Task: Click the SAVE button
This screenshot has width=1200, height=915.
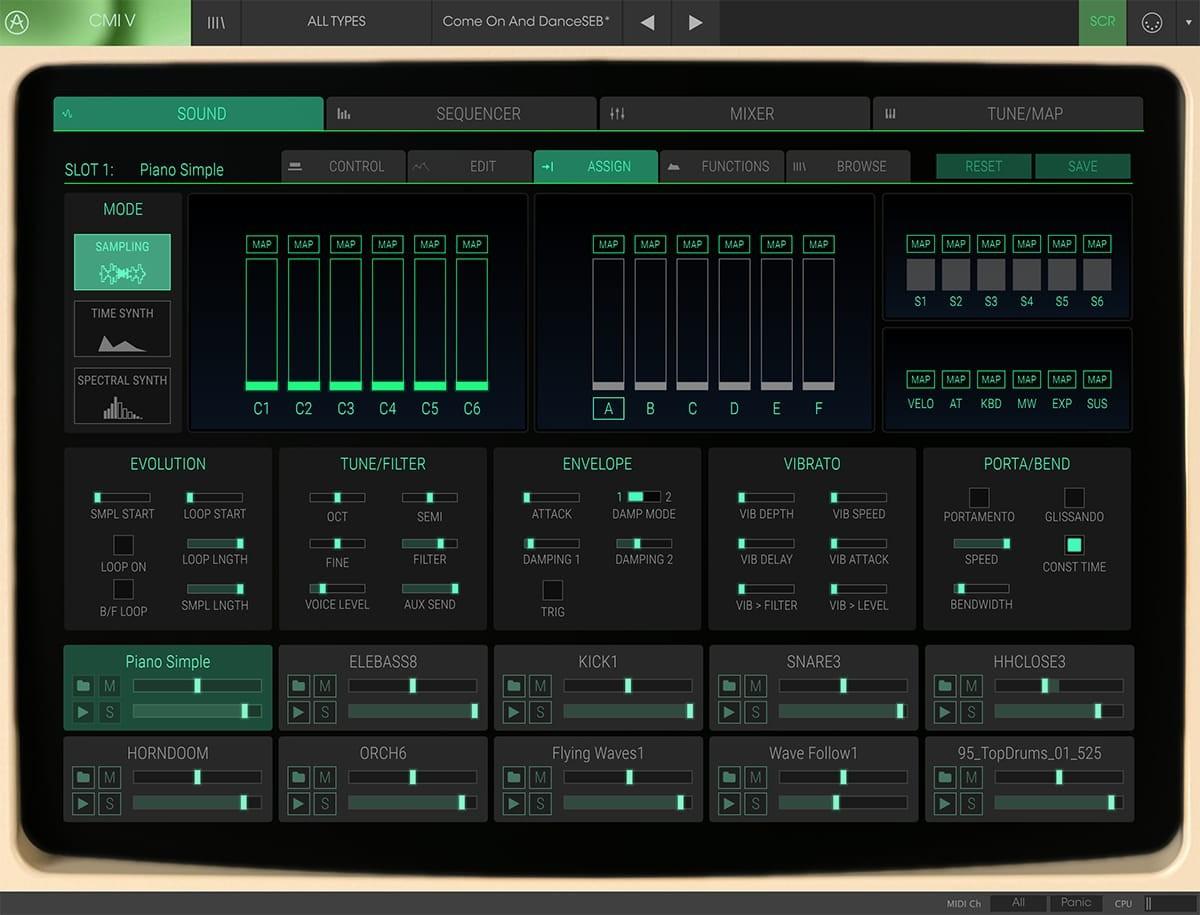Action: [x=1083, y=166]
